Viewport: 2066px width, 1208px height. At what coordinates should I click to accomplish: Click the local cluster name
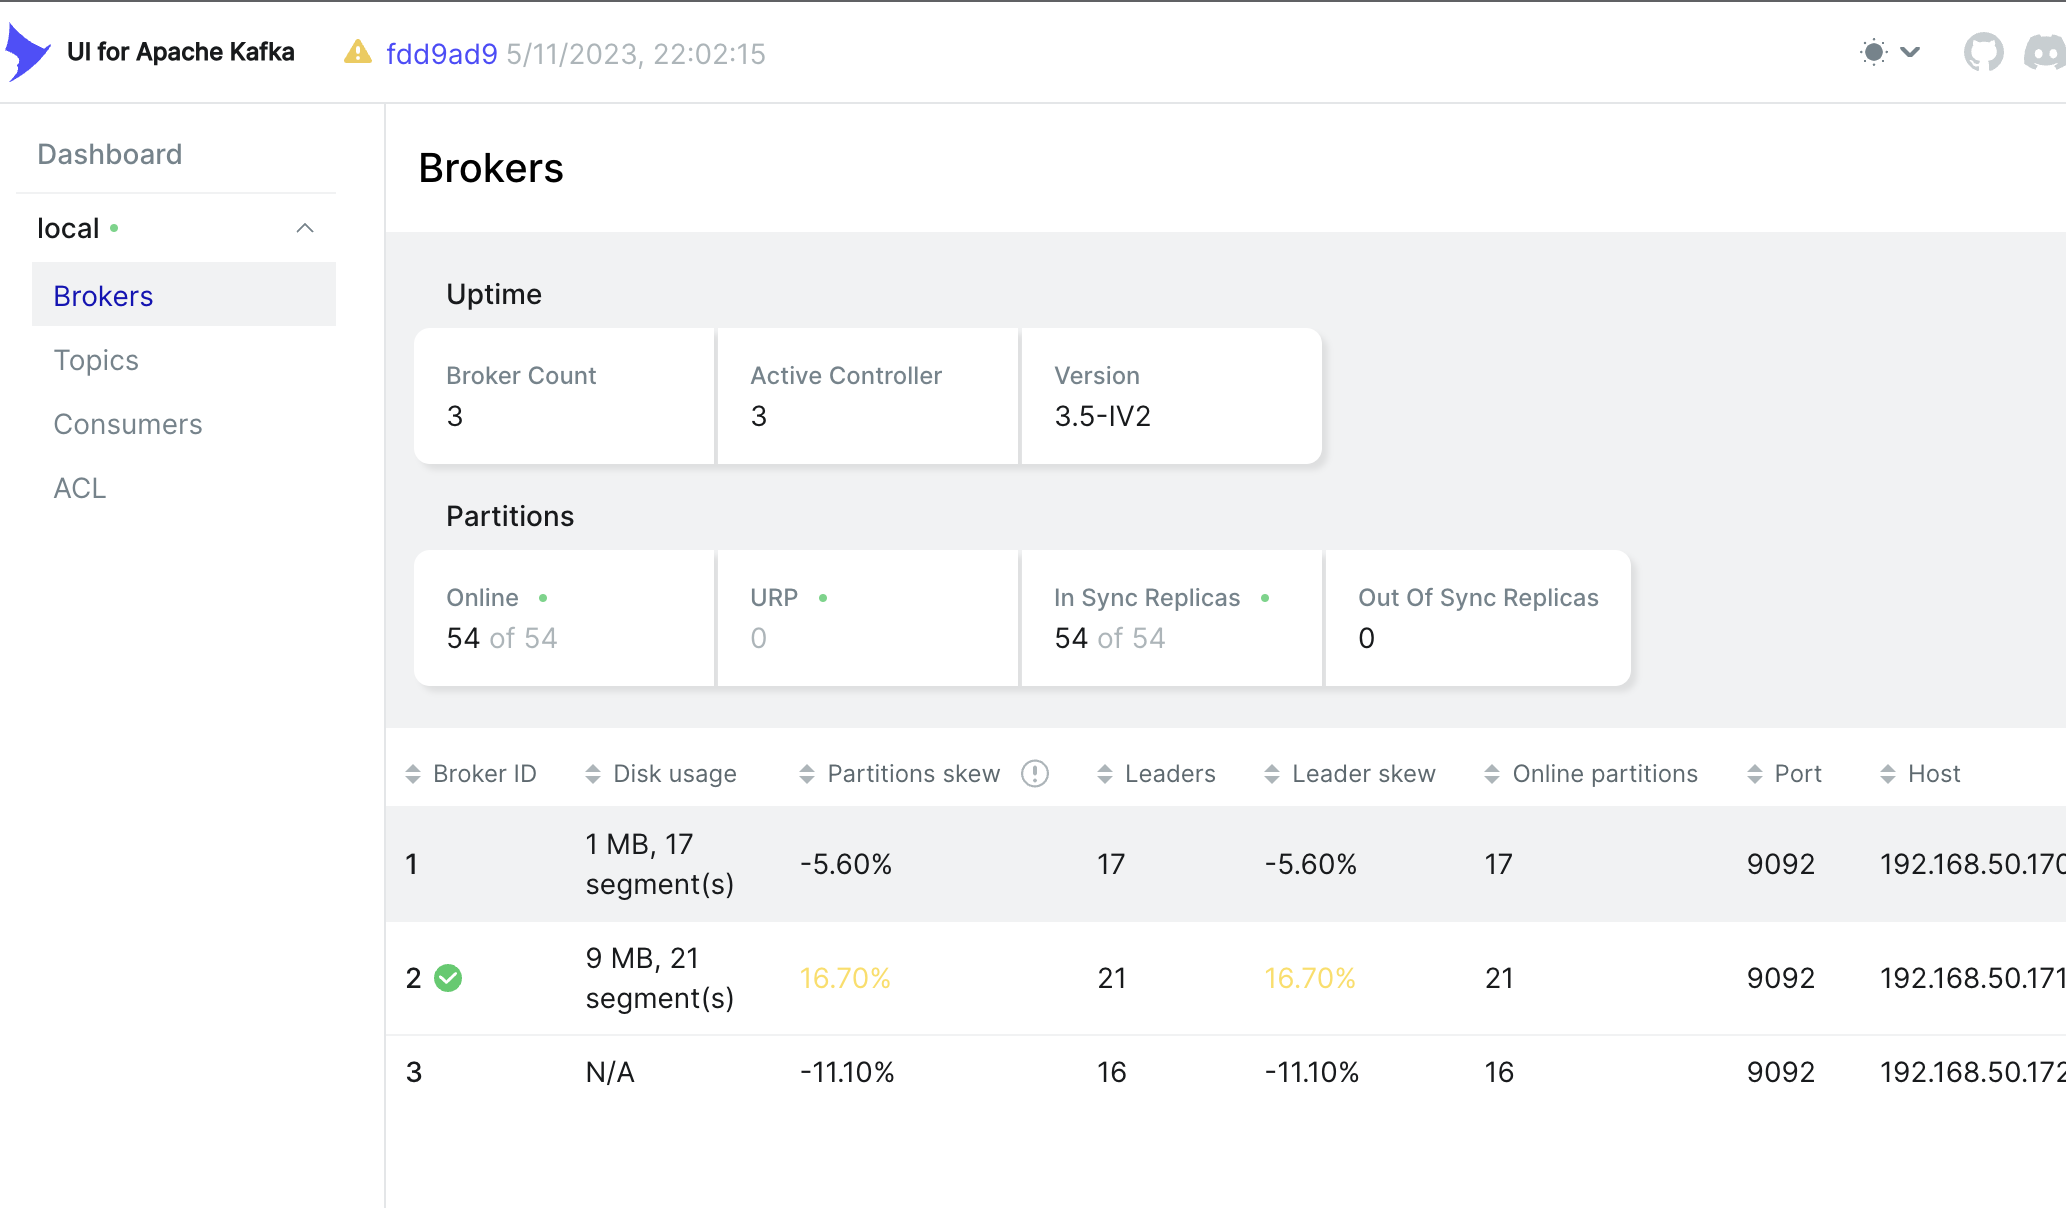click(68, 228)
